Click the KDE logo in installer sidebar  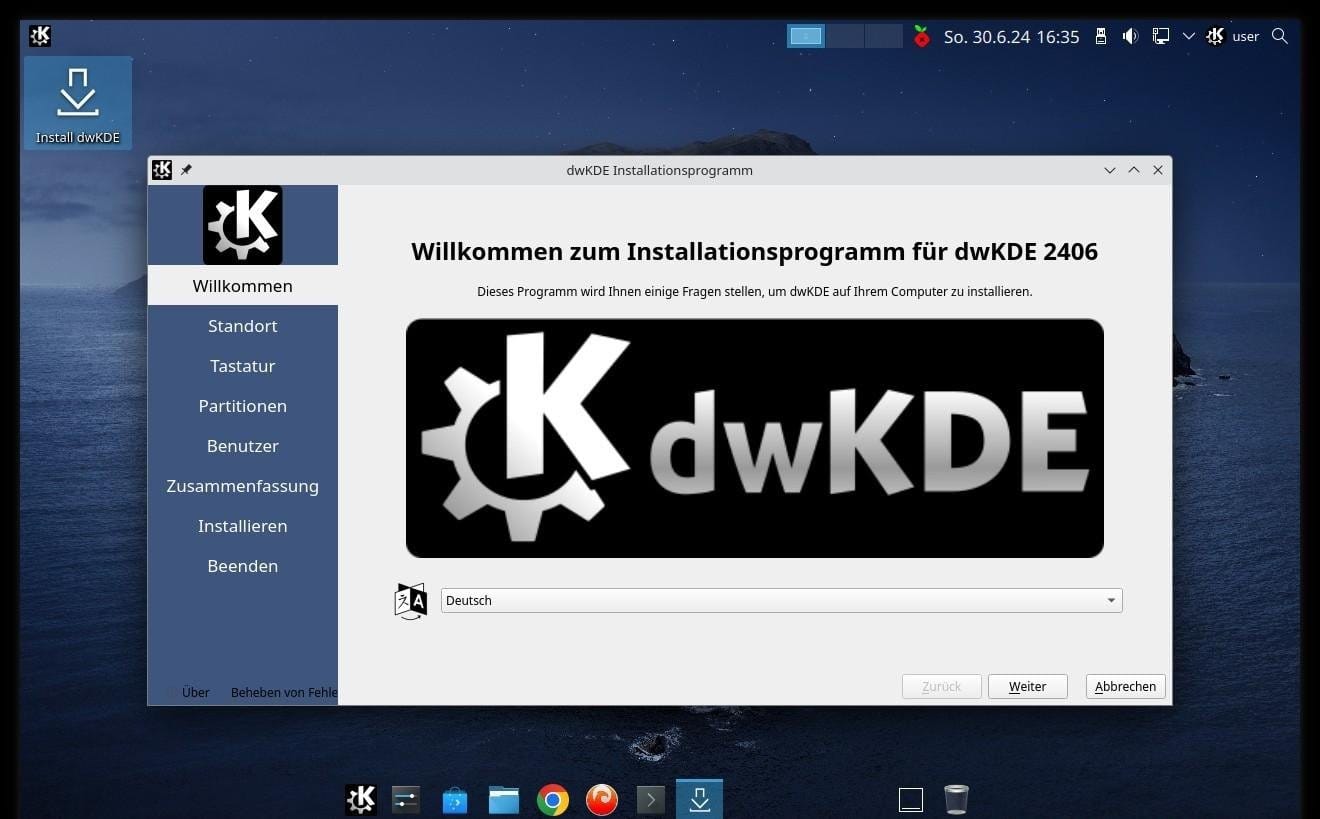[x=243, y=225]
